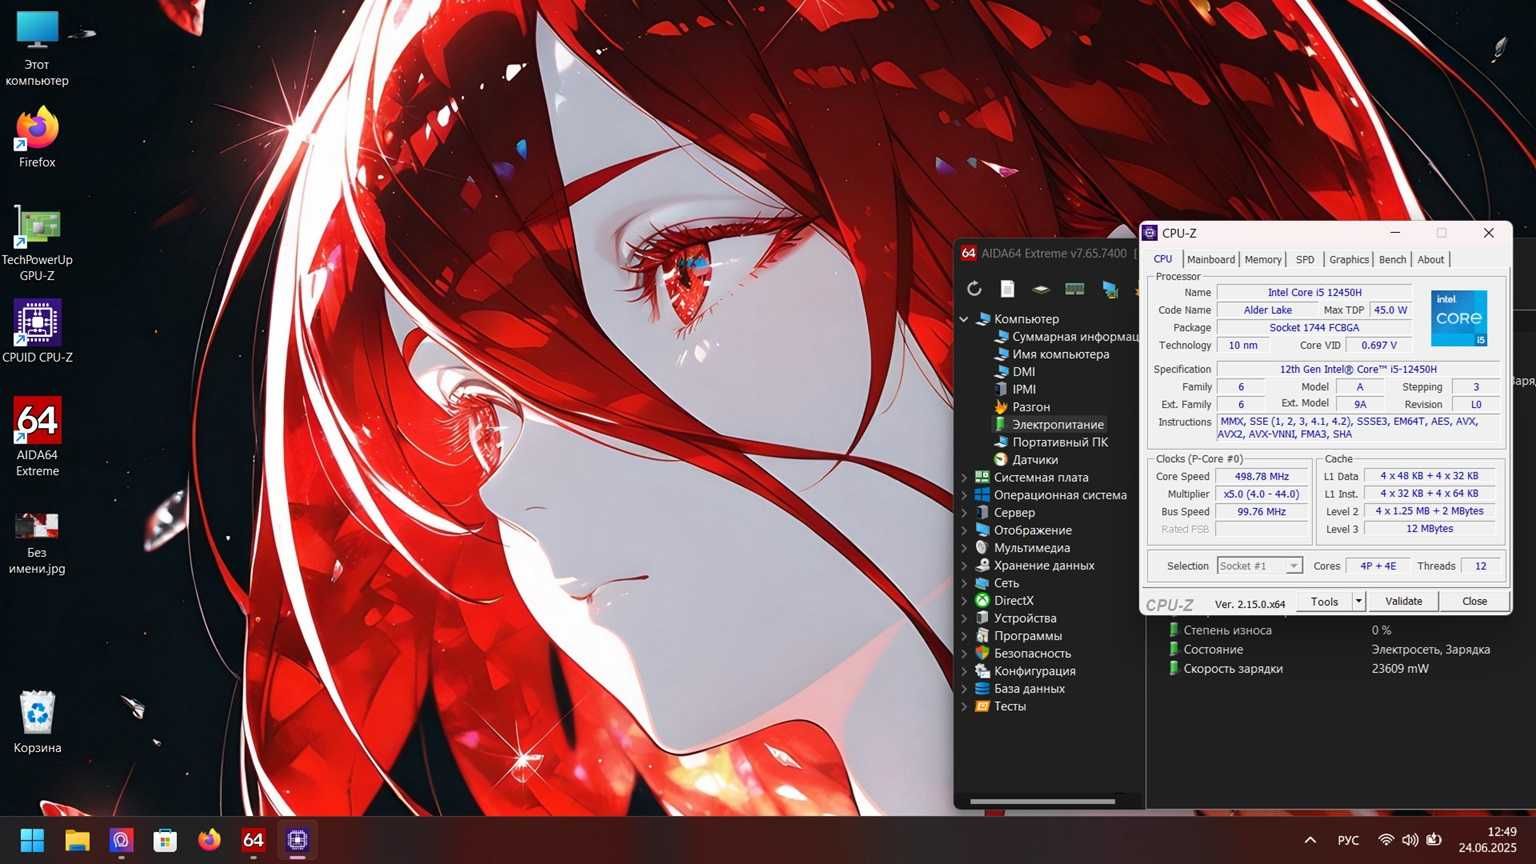
Task: Switch to CPU-Z in the taskbar
Action: click(297, 840)
